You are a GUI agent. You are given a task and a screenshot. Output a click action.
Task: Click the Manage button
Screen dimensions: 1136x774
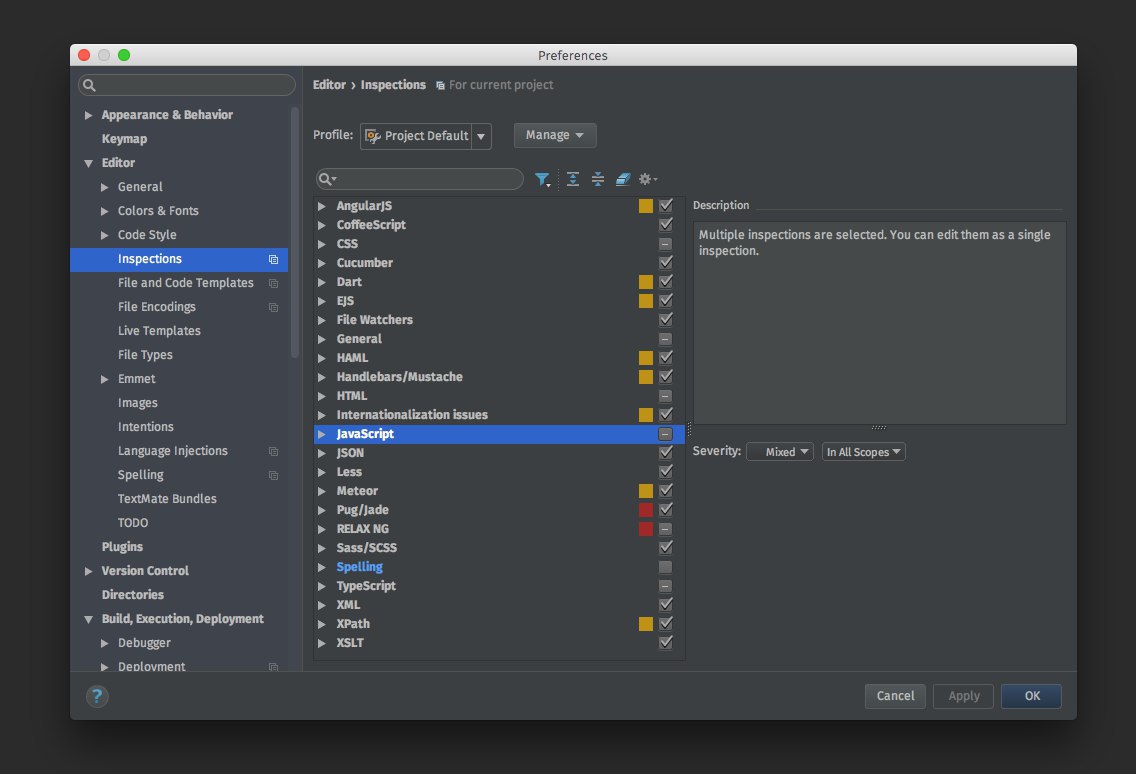pos(555,135)
